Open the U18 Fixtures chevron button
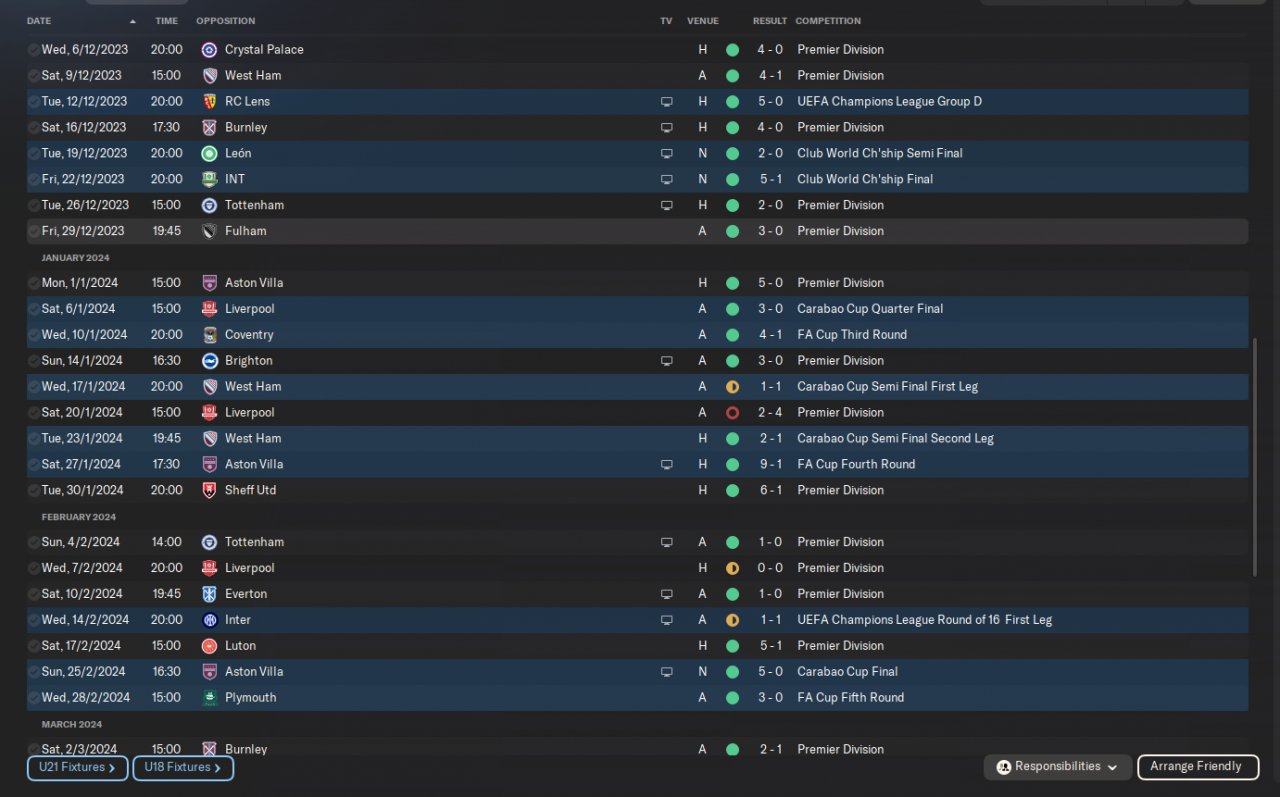Viewport: 1280px width, 797px height. click(x=183, y=768)
